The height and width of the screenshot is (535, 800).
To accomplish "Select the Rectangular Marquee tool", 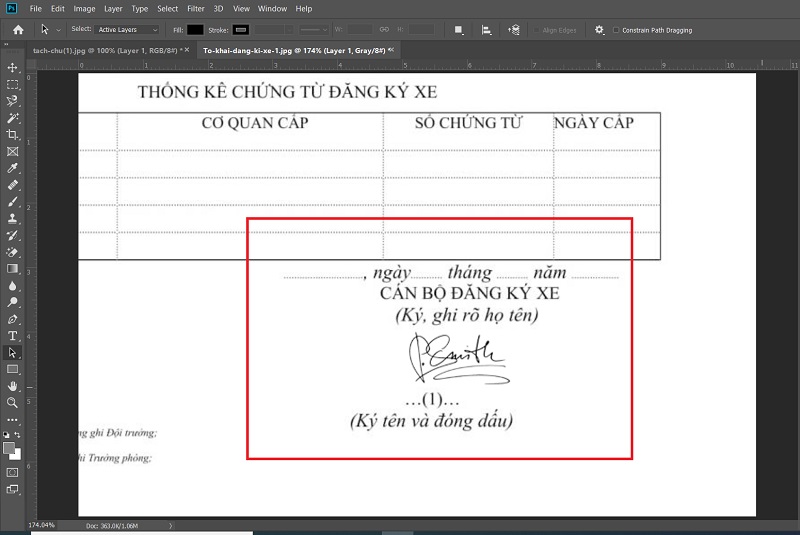I will tap(12, 84).
